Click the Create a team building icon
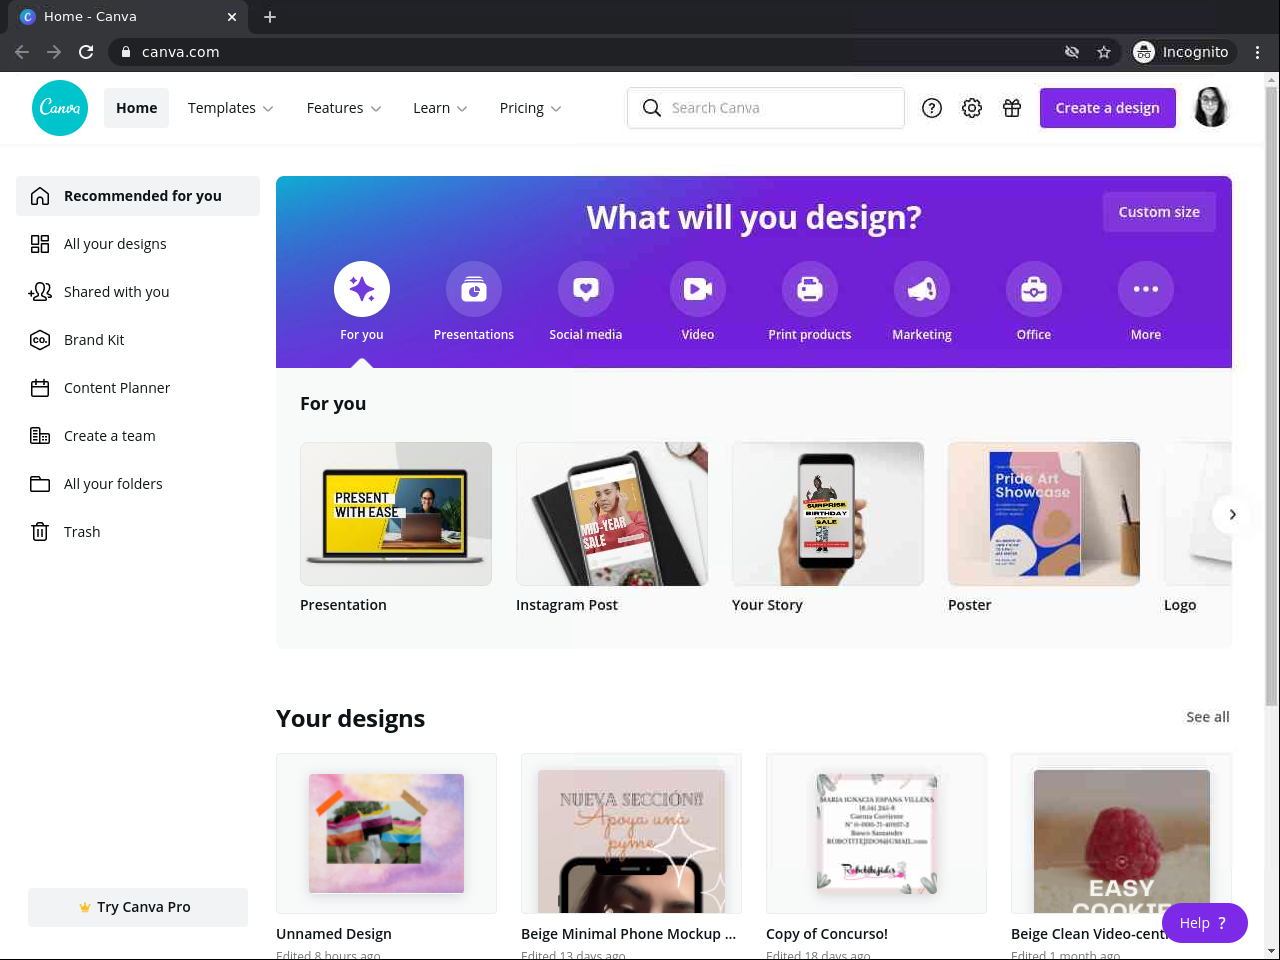Image resolution: width=1280 pixels, height=960 pixels. coord(40,436)
